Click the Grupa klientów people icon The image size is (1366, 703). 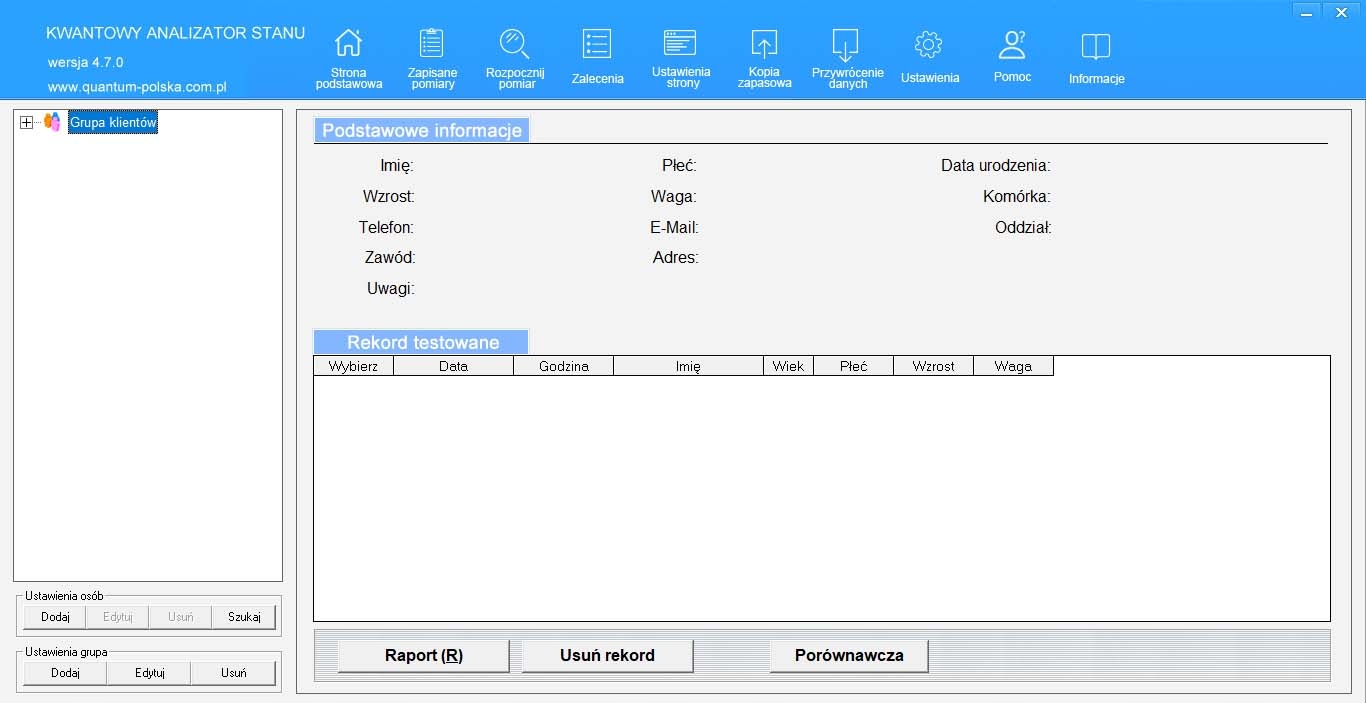click(52, 122)
